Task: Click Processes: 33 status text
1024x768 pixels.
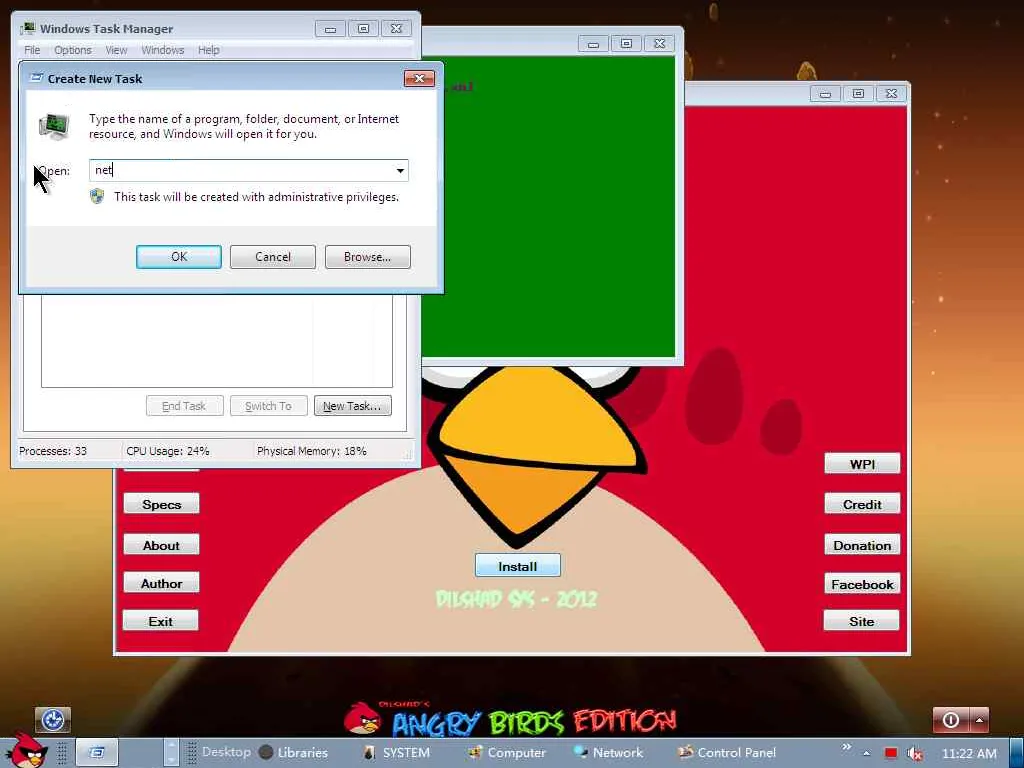Action: [53, 451]
